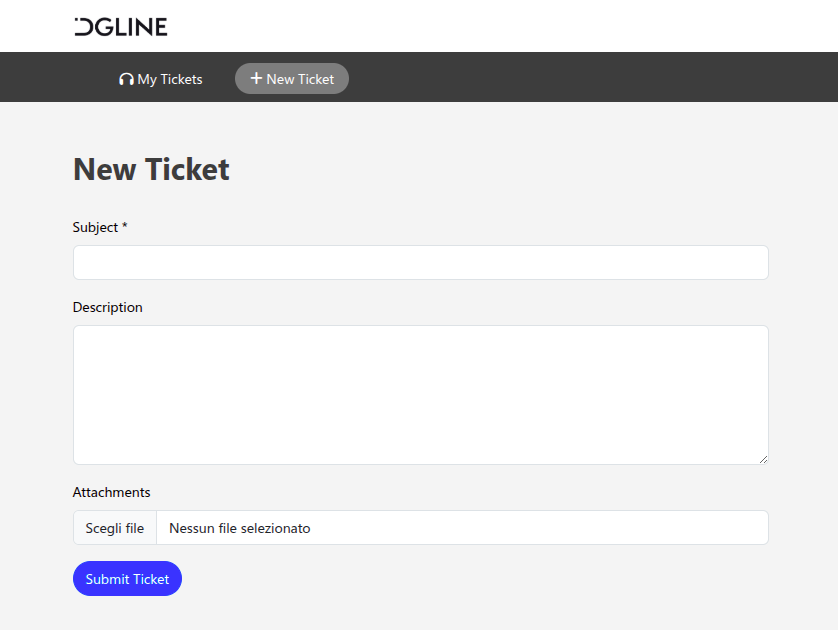Click the headphones icon beside My Tickets
This screenshot has height=630, width=838.
126,78
